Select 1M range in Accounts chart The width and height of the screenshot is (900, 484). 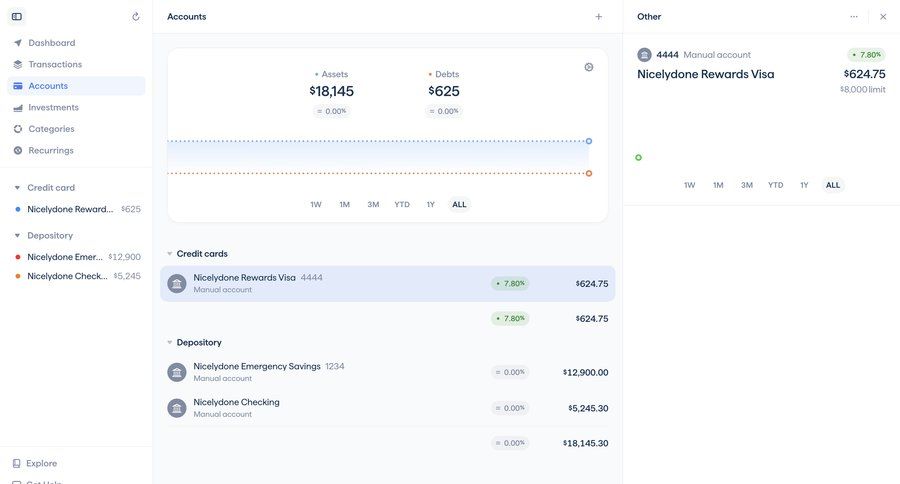click(x=344, y=204)
